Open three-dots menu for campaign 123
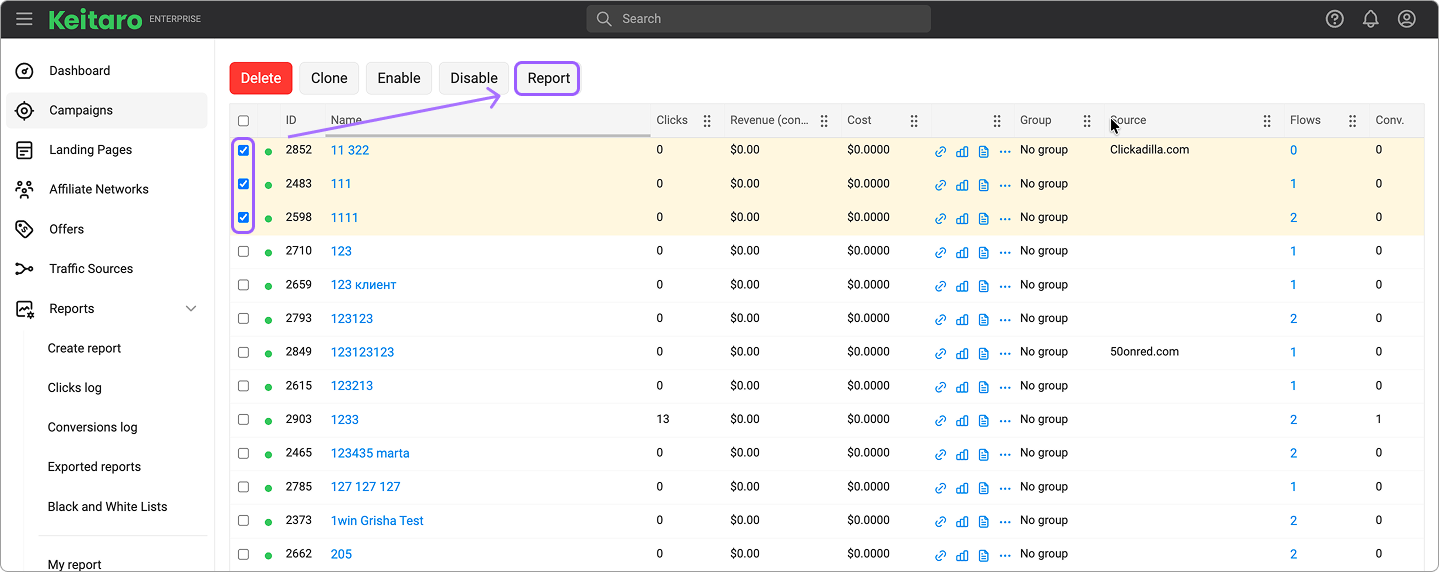This screenshot has height=572, width=1439. point(1005,252)
